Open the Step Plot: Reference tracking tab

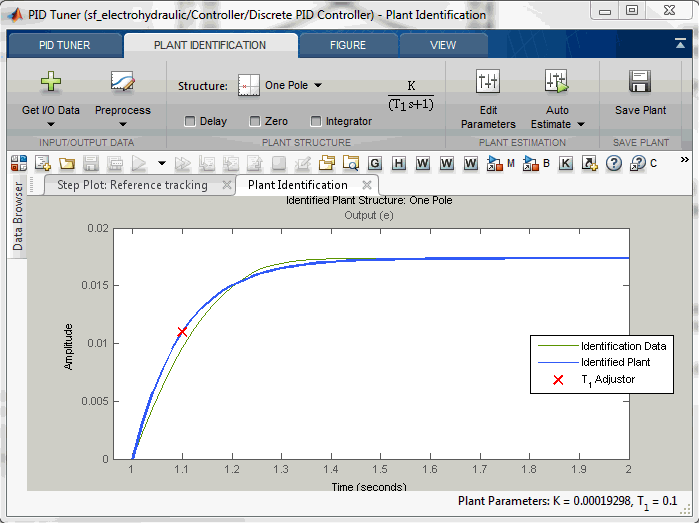pyautogui.click(x=132, y=185)
